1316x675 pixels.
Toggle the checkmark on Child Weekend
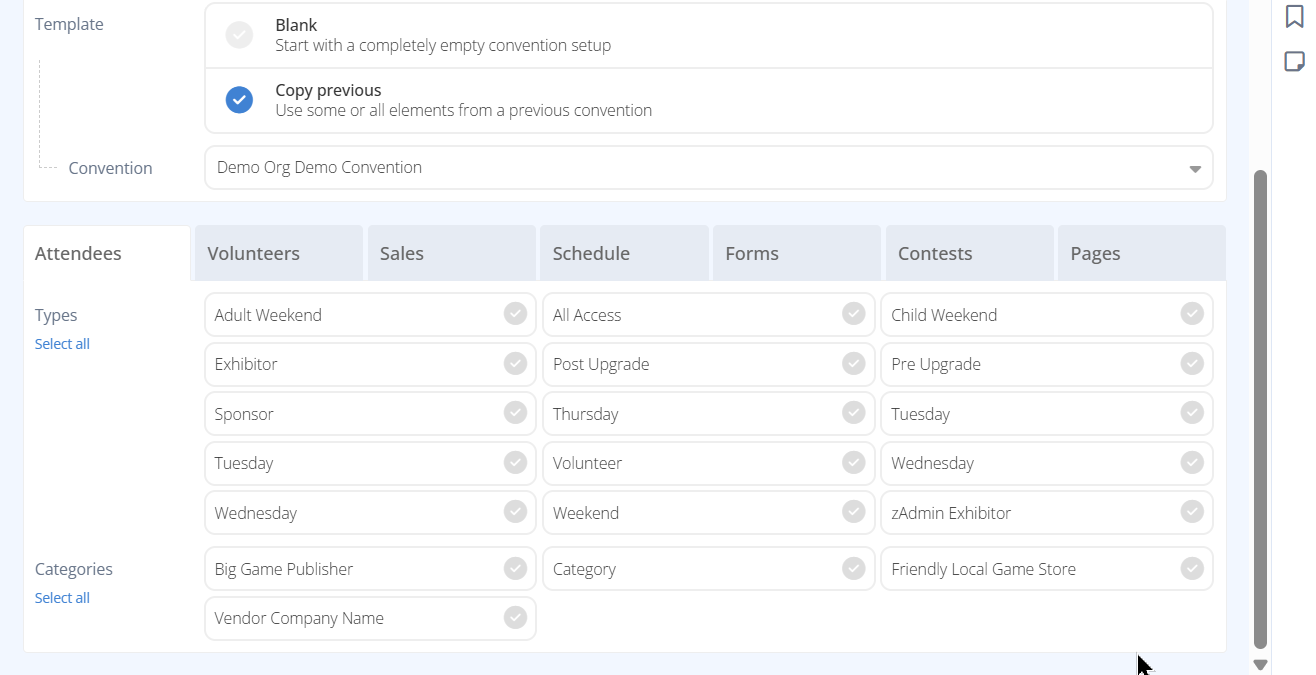point(1191,314)
